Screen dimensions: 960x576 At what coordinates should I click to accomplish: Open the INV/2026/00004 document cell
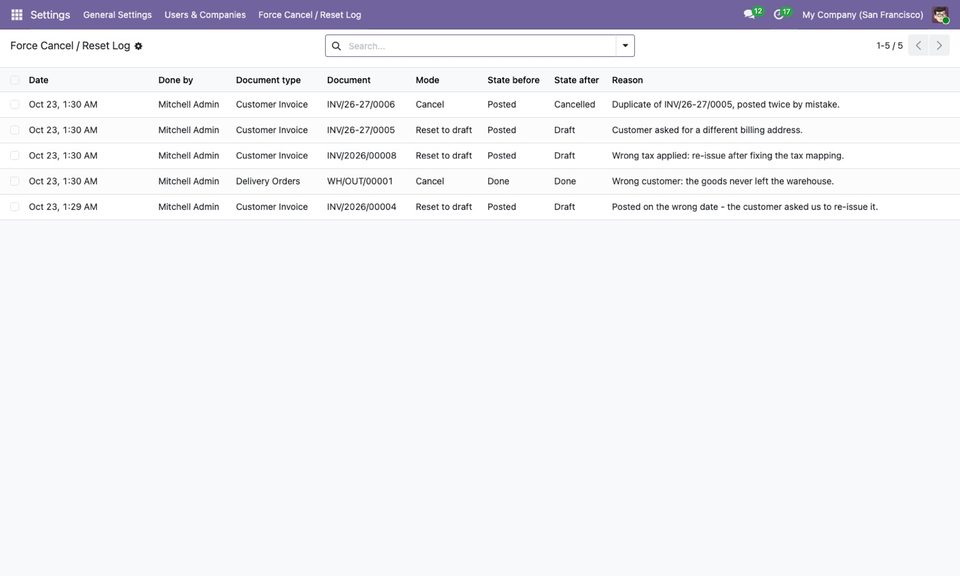362,207
